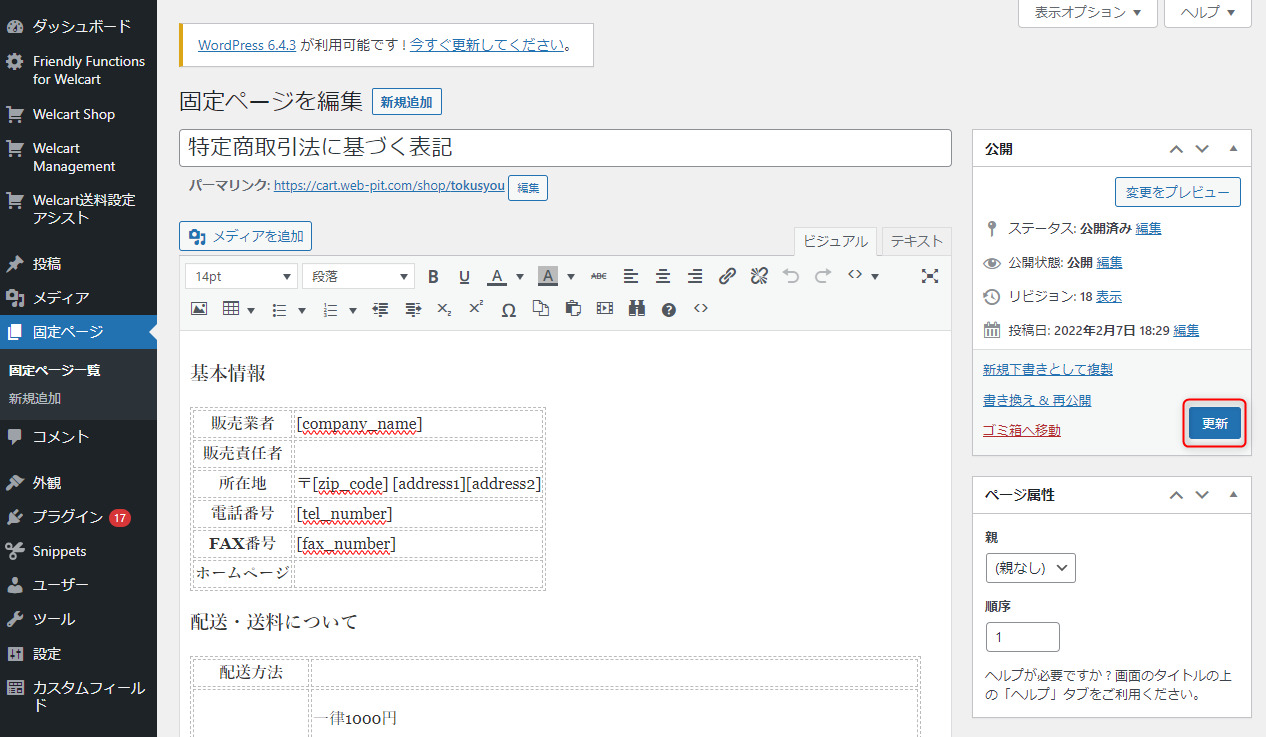Open the 親 parent page dropdown
Screen dimensions: 1266x737
coord(1030,568)
